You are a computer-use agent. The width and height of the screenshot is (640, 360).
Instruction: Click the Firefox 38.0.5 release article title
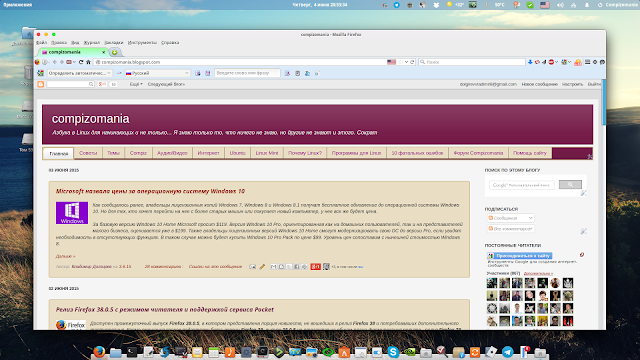pos(165,309)
